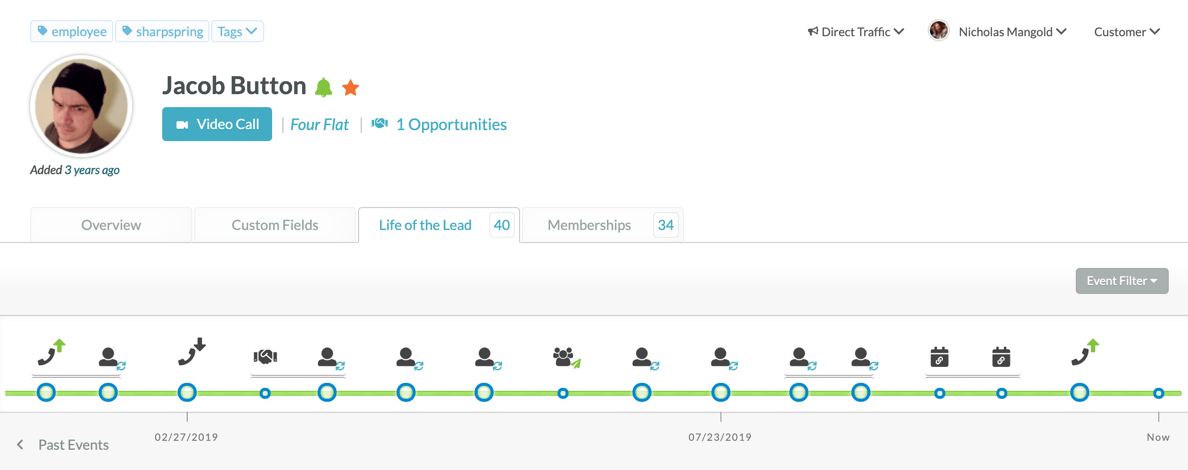
Task: Open the Memberships tab
Action: tap(589, 225)
